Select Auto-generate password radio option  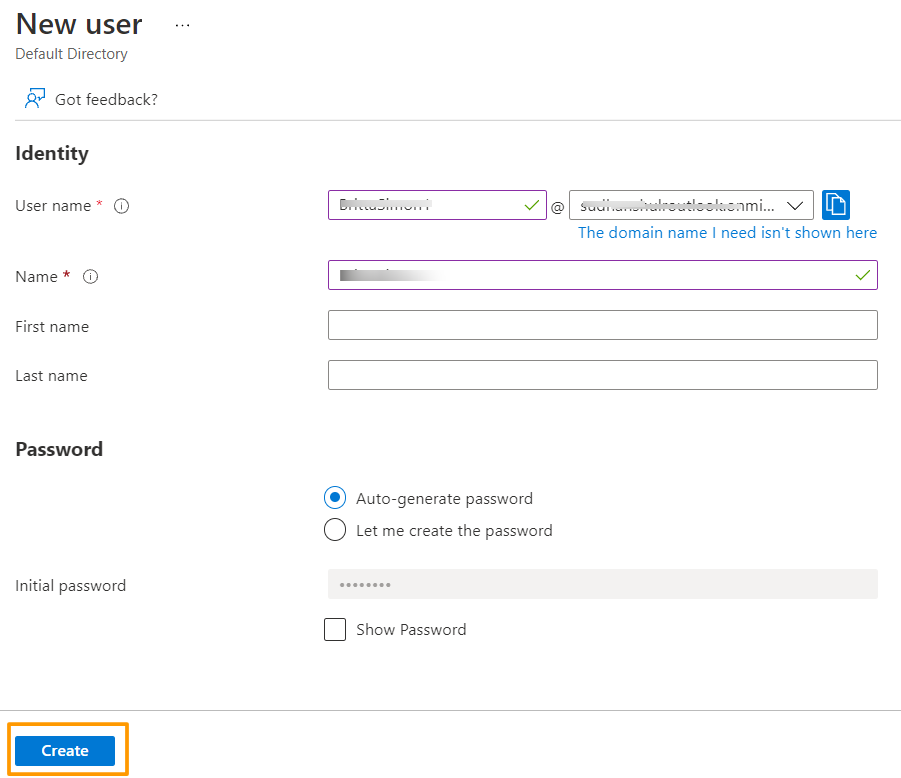335,498
